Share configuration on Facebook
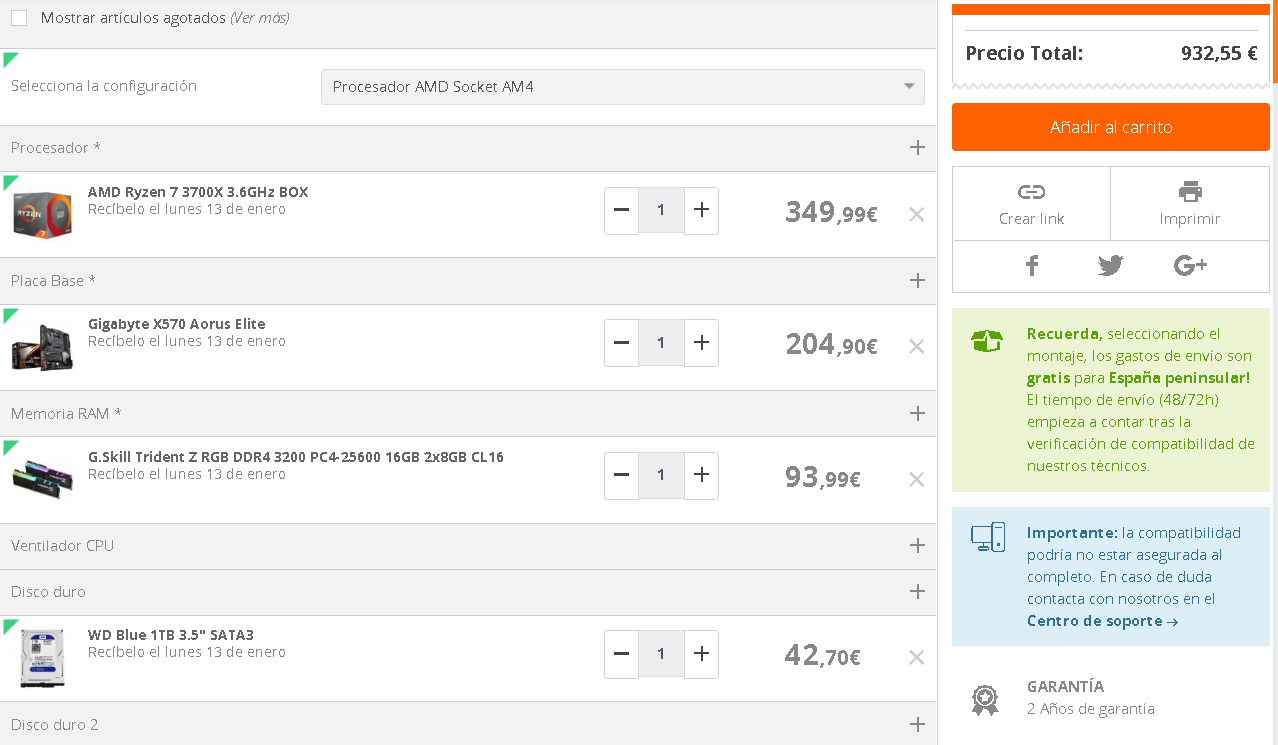The width and height of the screenshot is (1278, 745). point(1032,265)
